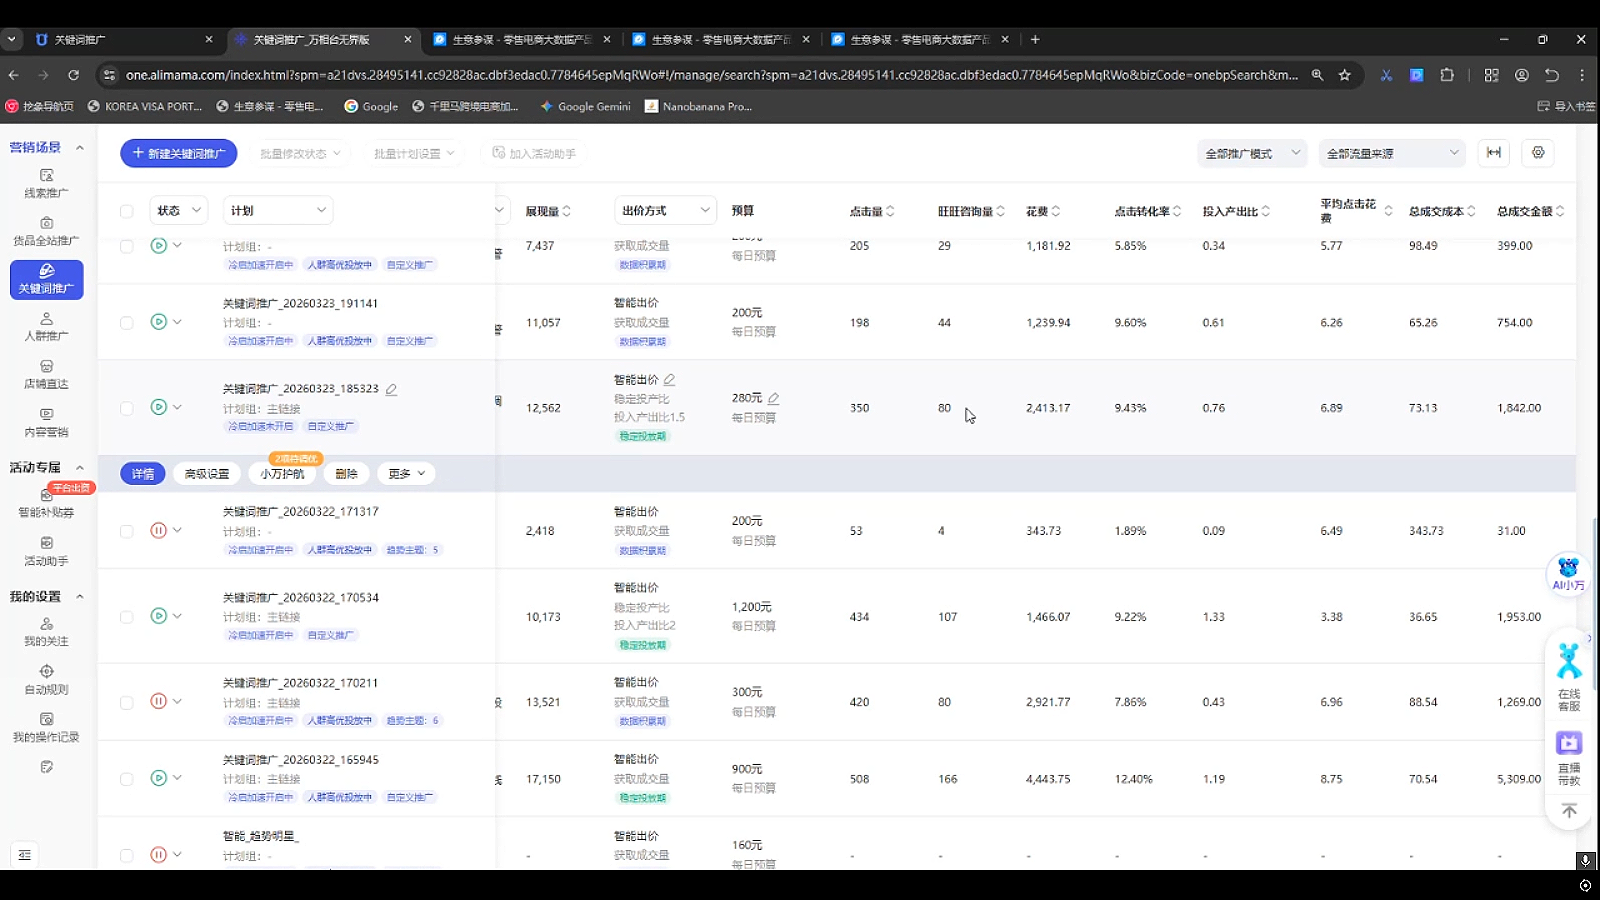
Task: Sort by the 花费 column header
Action: pyautogui.click(x=1042, y=211)
